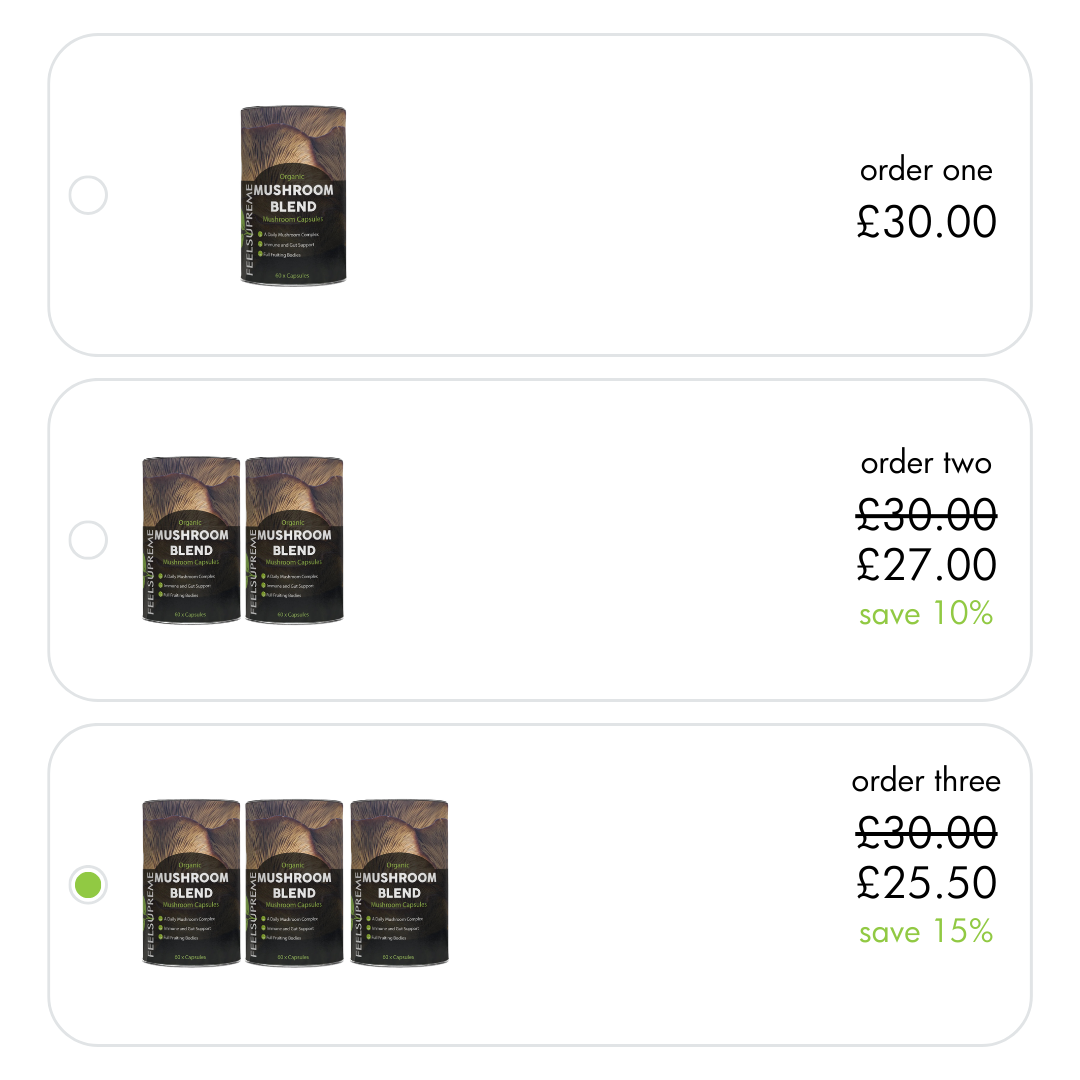Screen dimensions: 1080x1080
Task: Deselect the green "order three" radio button
Action: (x=87, y=883)
